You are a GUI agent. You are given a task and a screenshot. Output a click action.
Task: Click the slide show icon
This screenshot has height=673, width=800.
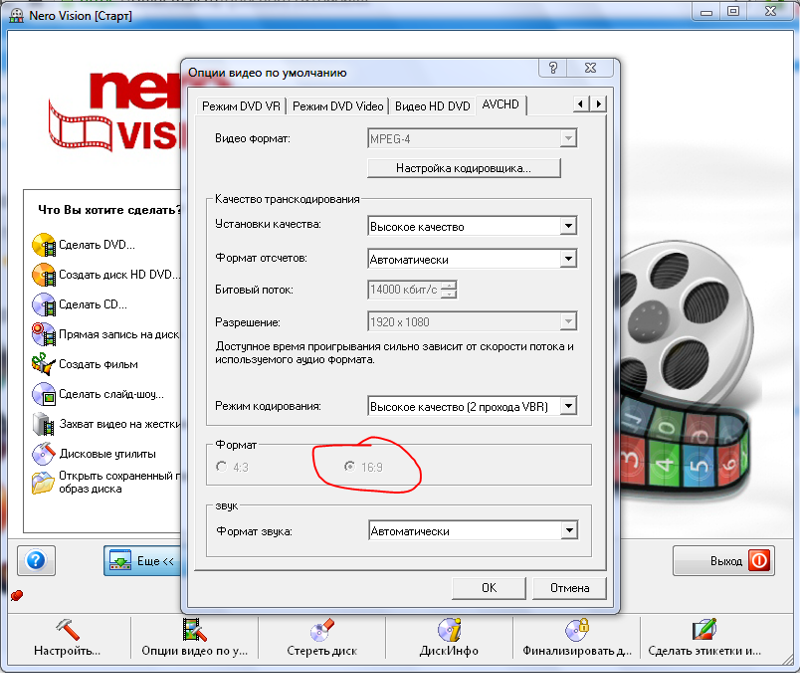44,394
